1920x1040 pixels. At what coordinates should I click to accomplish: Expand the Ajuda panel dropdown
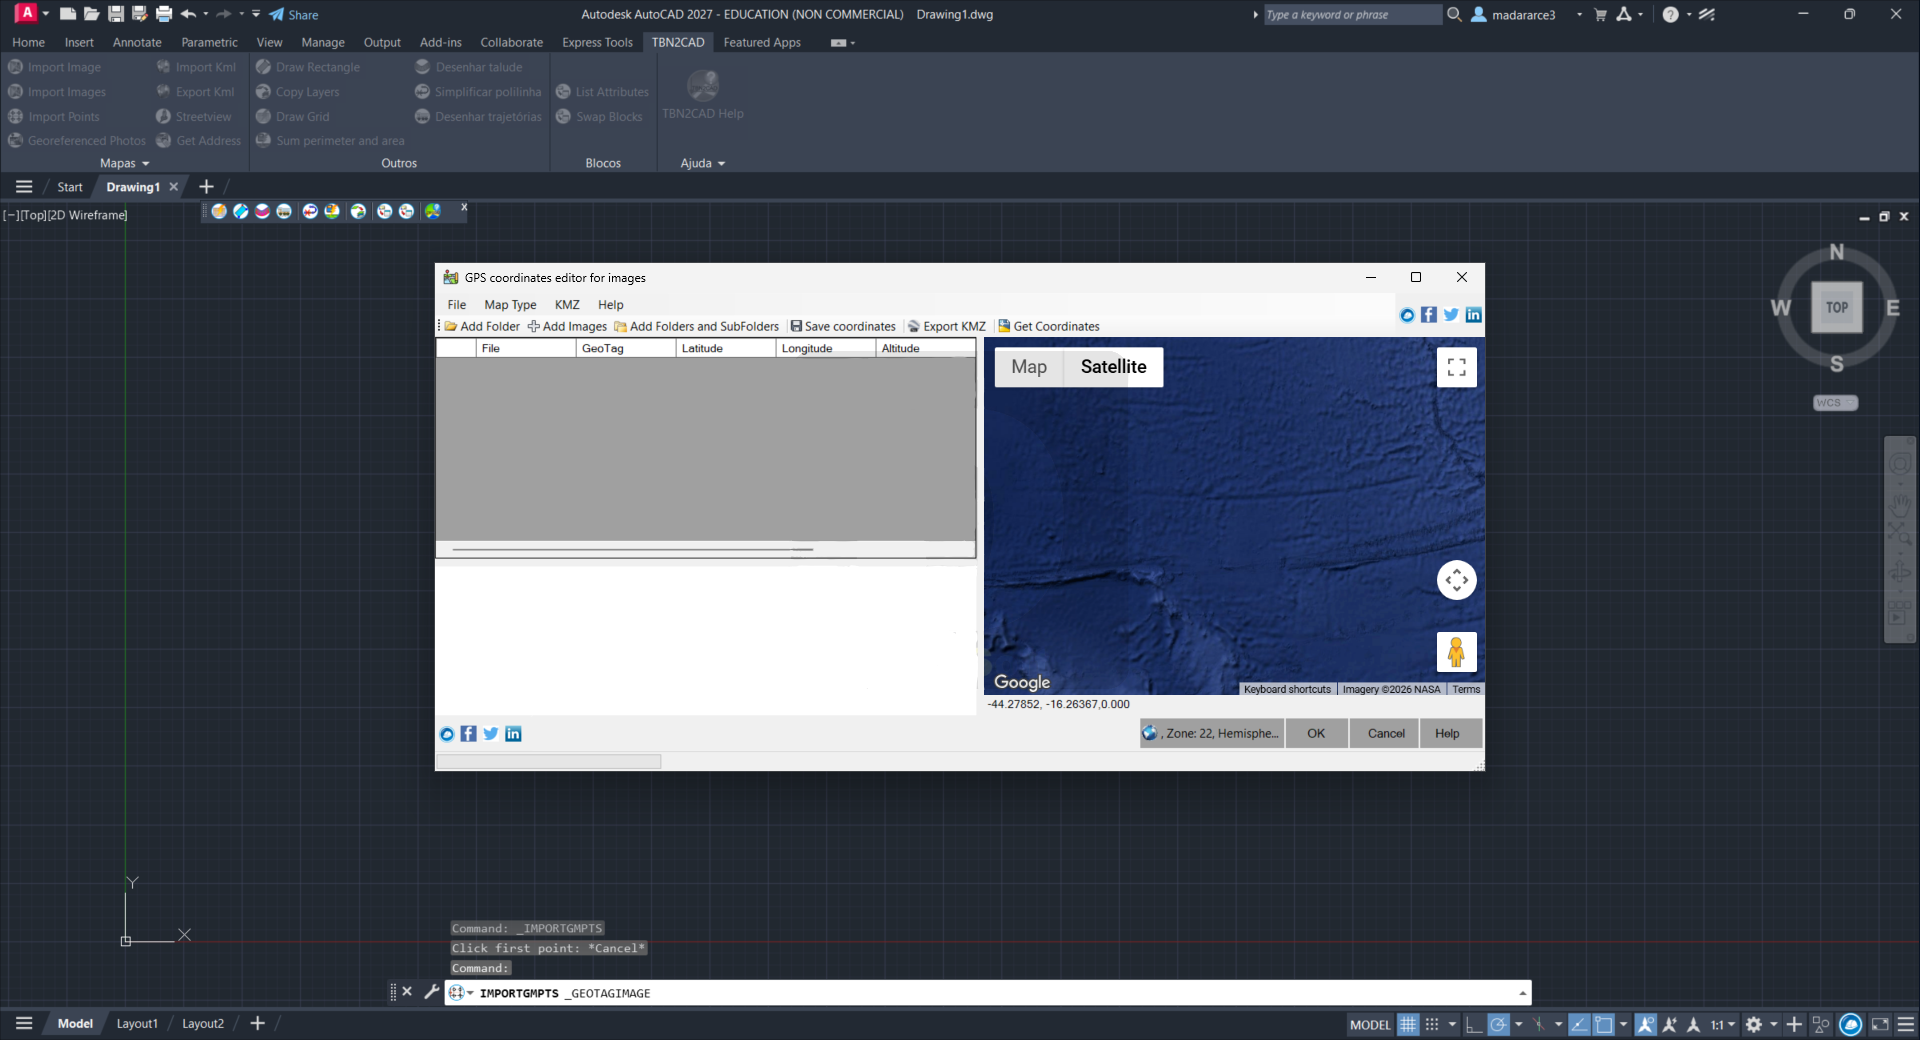[703, 163]
